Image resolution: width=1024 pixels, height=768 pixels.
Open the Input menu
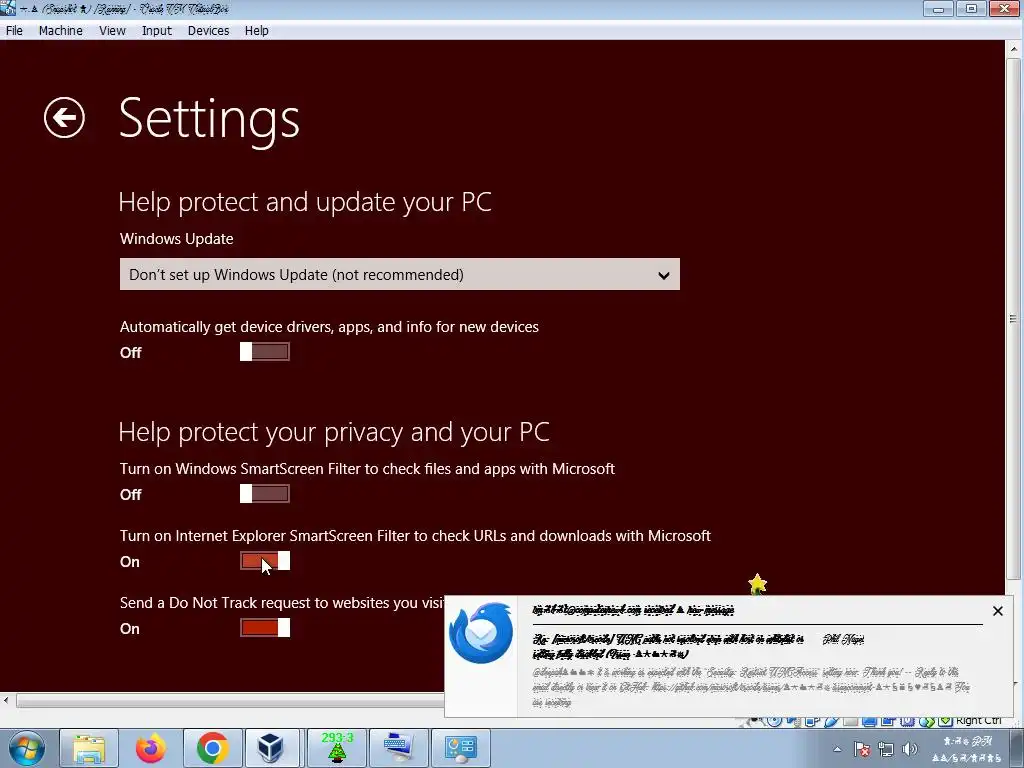157,31
